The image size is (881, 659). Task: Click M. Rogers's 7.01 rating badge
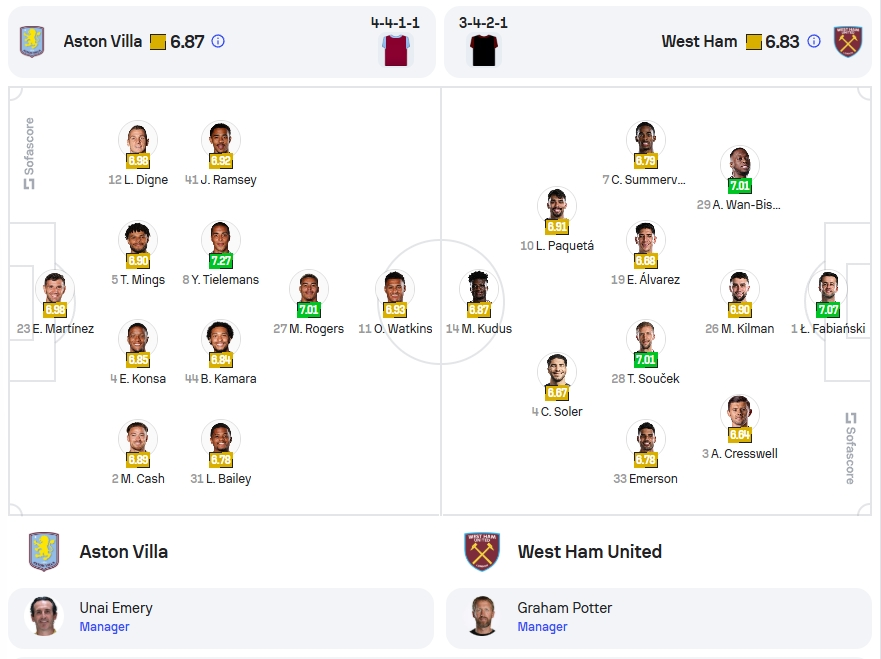(308, 310)
